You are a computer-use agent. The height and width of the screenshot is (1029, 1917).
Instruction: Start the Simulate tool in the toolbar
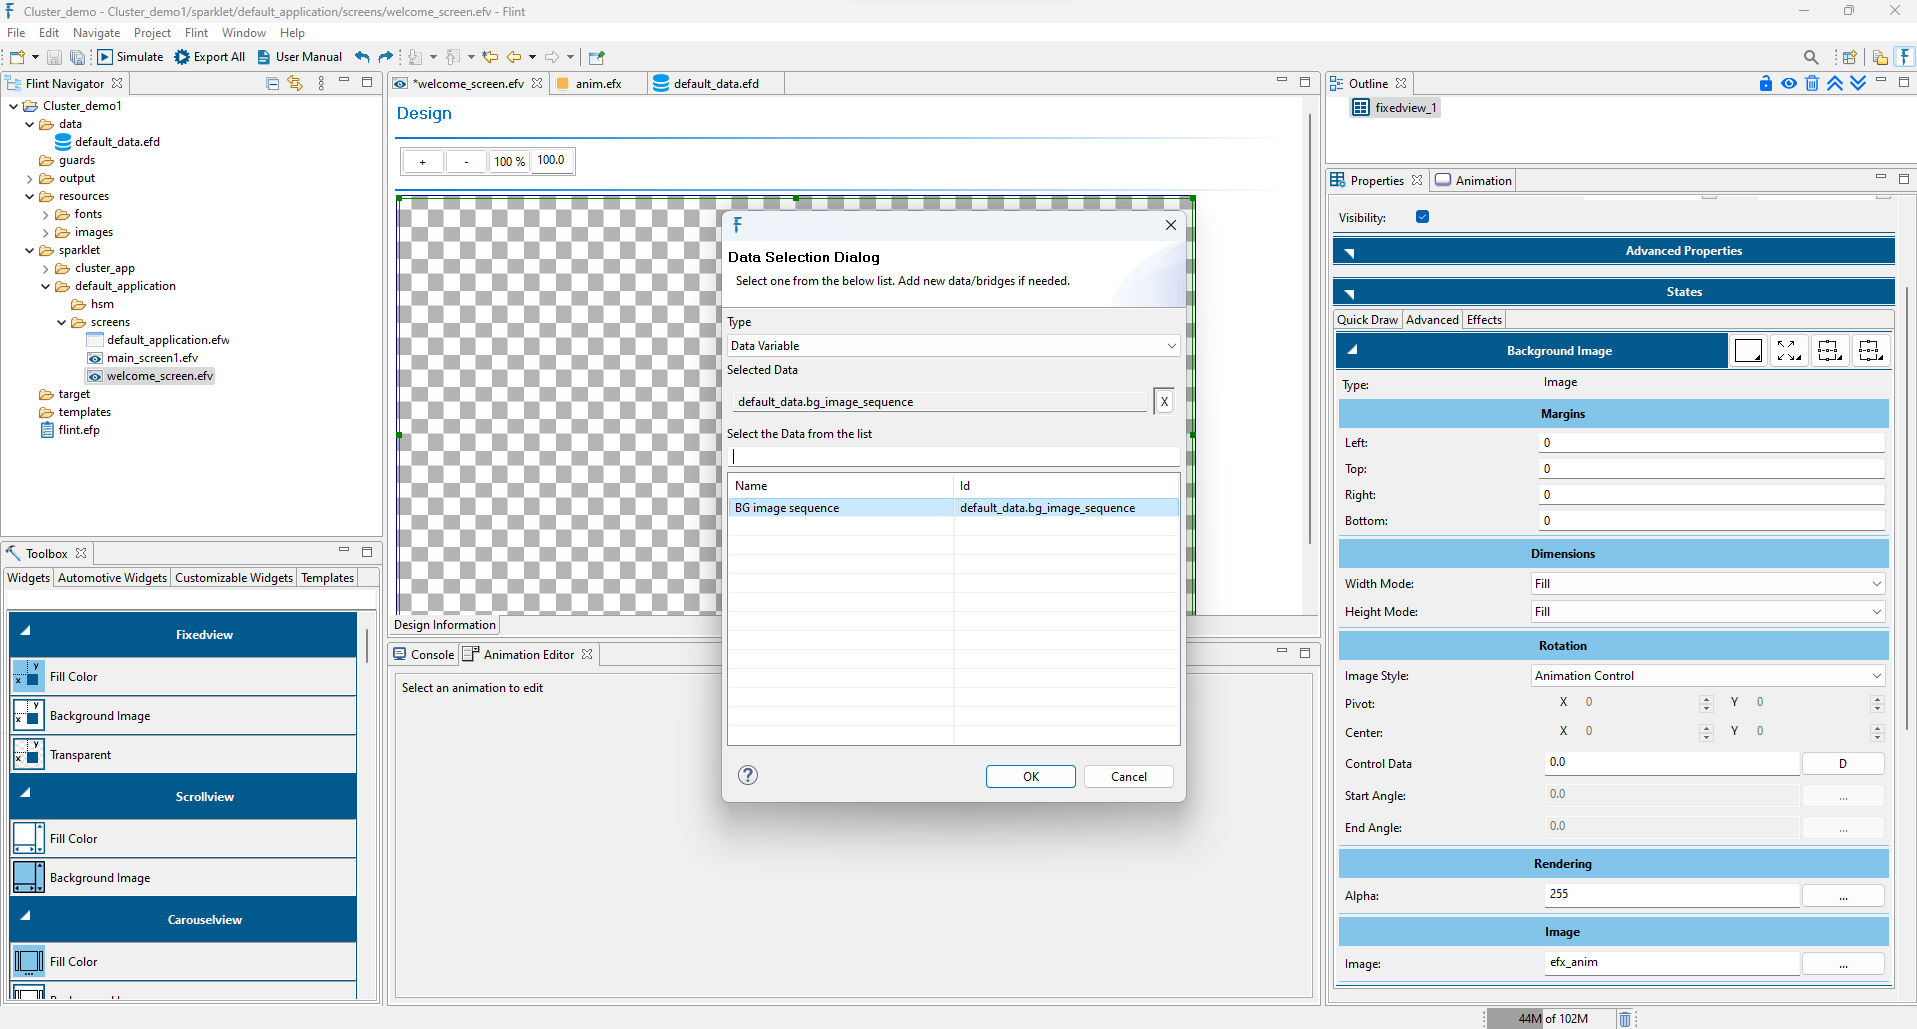[129, 57]
